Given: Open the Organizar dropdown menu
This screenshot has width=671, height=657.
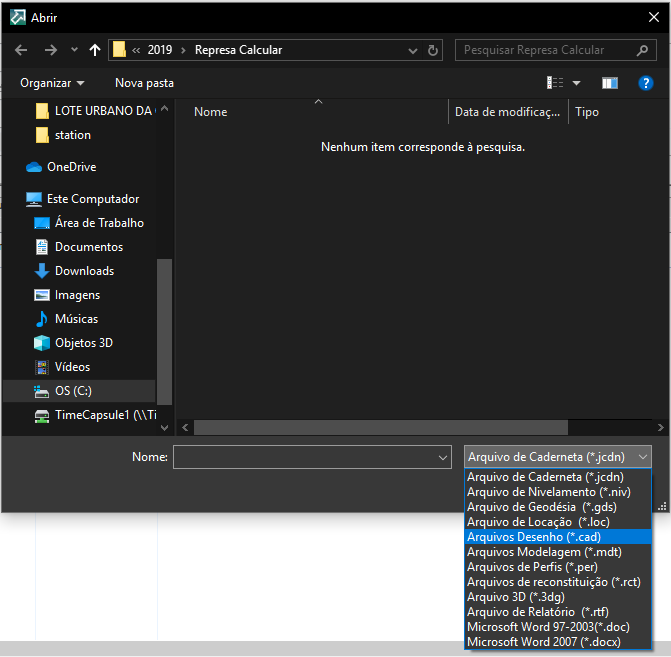Looking at the screenshot, I should click(52, 83).
